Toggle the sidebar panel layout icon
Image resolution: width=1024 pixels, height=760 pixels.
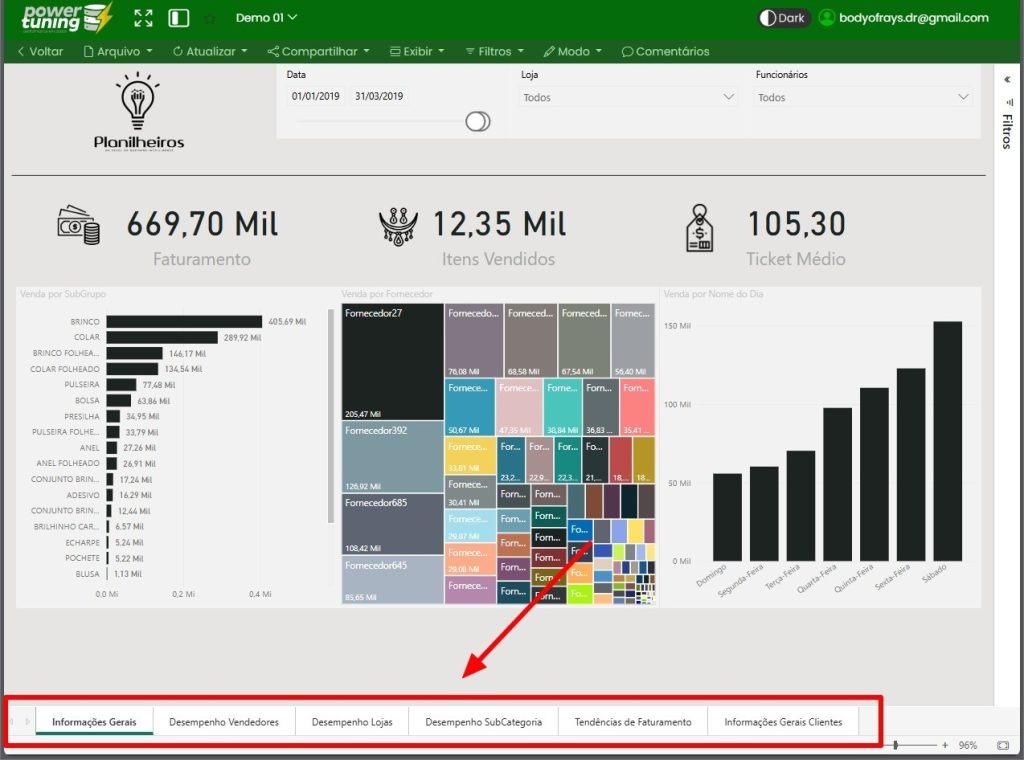click(x=179, y=18)
